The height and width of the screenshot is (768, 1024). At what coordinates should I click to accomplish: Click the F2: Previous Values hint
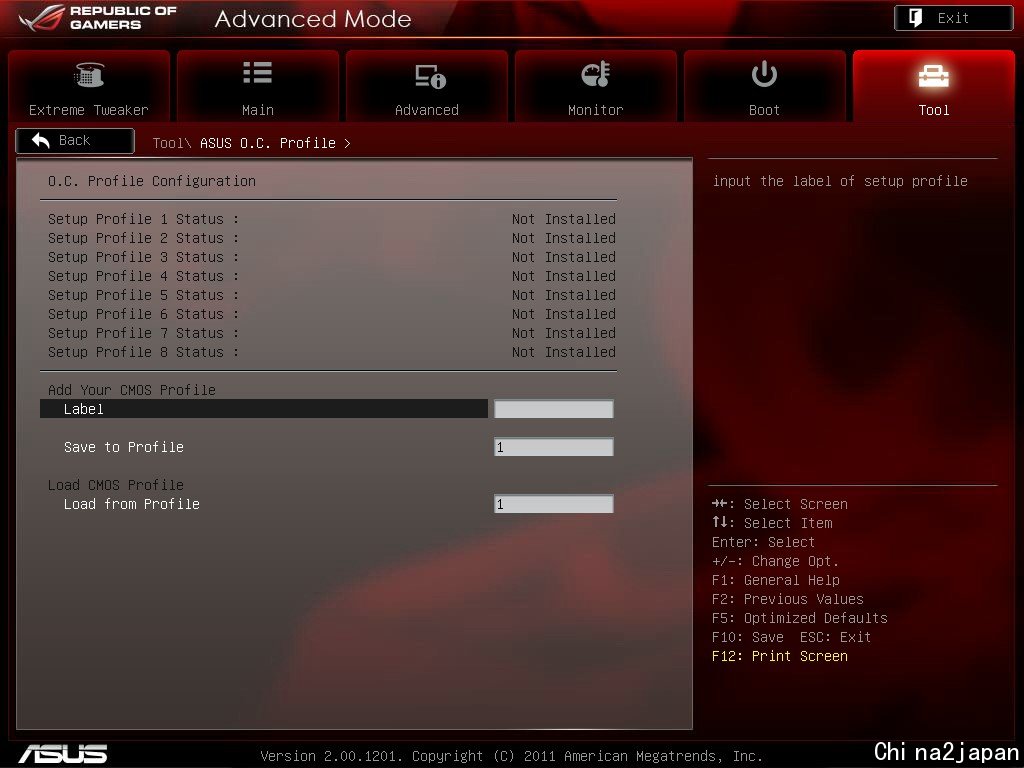pos(788,599)
